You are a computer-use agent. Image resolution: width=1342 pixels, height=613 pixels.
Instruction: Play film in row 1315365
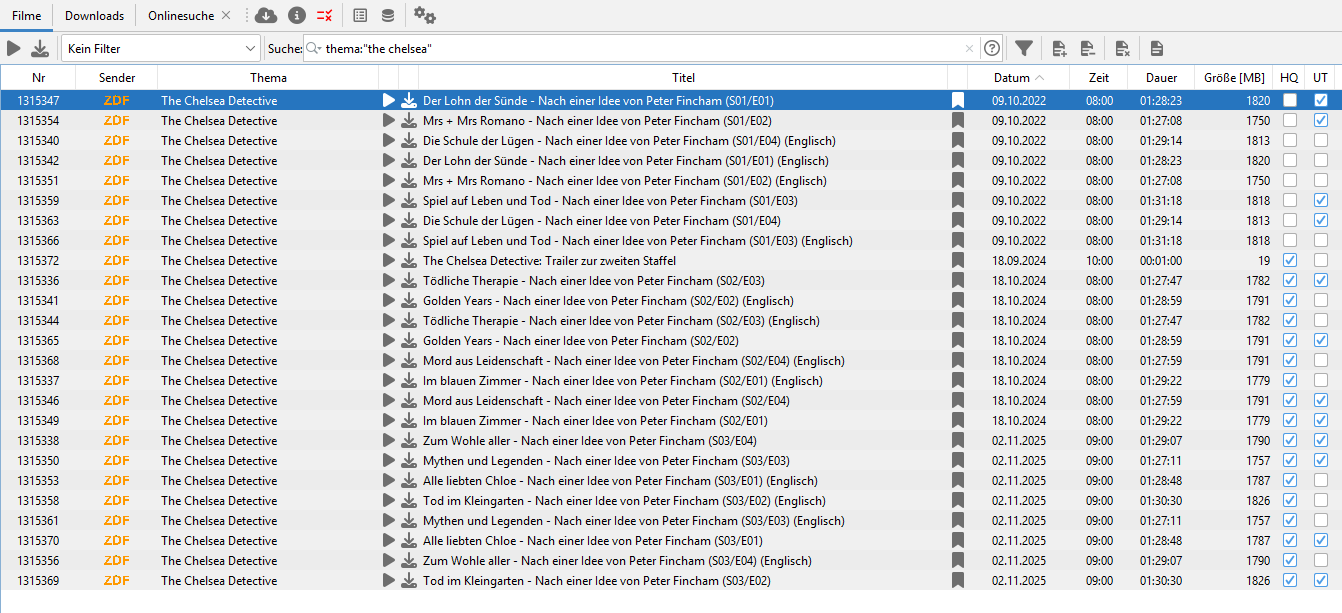pos(389,340)
